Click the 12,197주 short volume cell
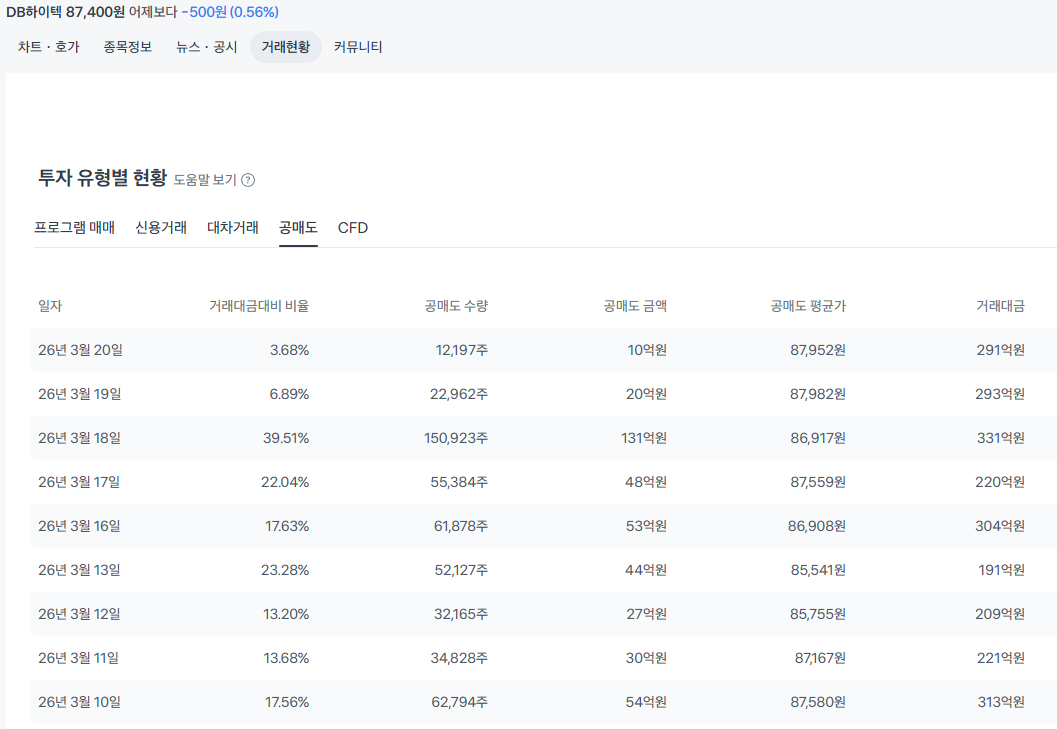The width and height of the screenshot is (1057, 729). (x=462, y=350)
